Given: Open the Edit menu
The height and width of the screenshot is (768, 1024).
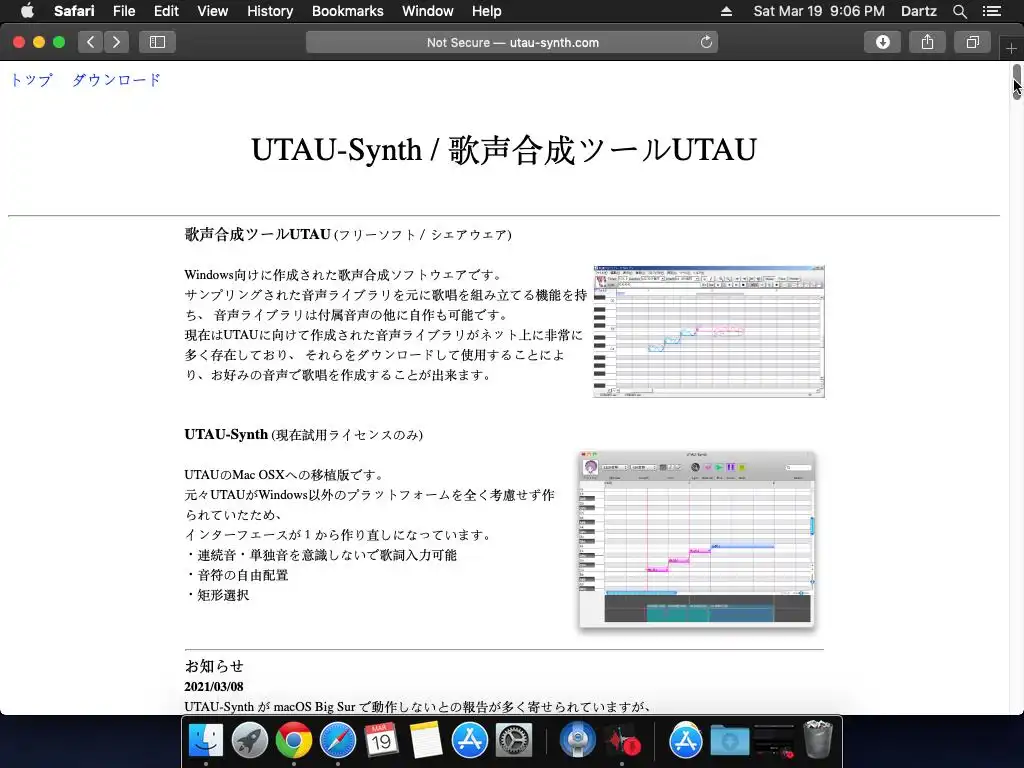Looking at the screenshot, I should click(x=166, y=11).
